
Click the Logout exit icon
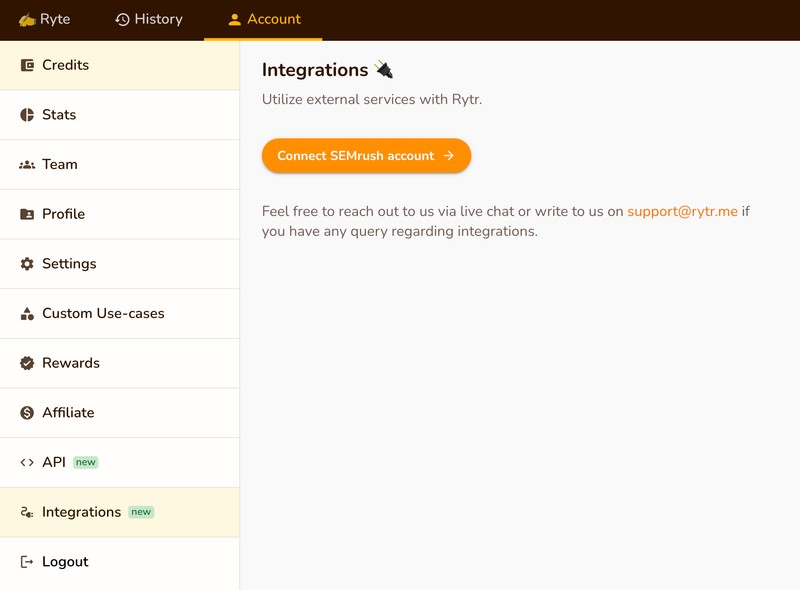27,562
